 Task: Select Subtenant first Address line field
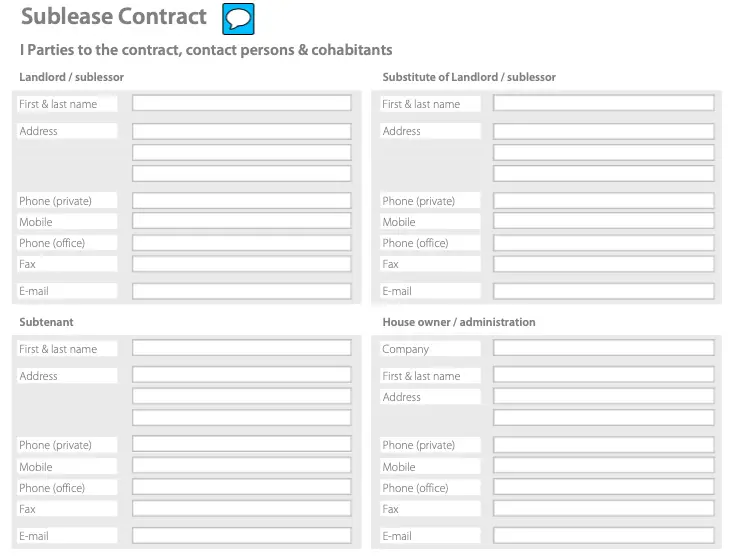tap(242, 375)
